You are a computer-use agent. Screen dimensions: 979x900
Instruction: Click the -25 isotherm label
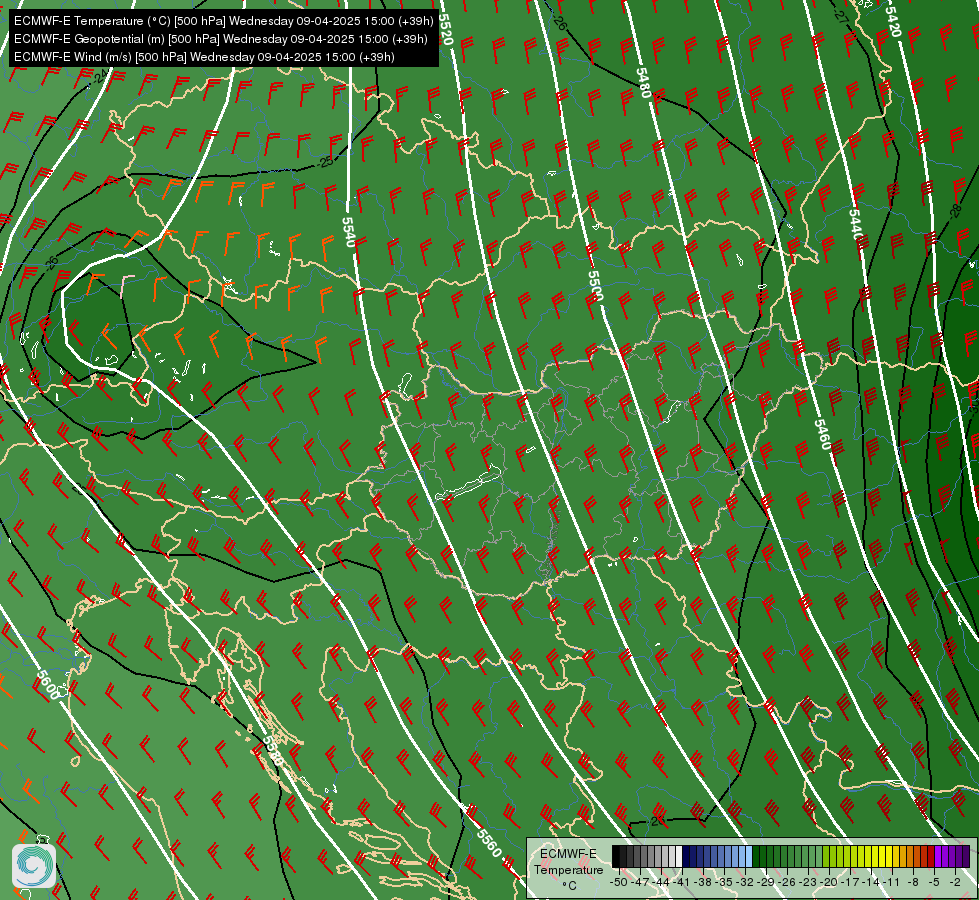(x=326, y=162)
